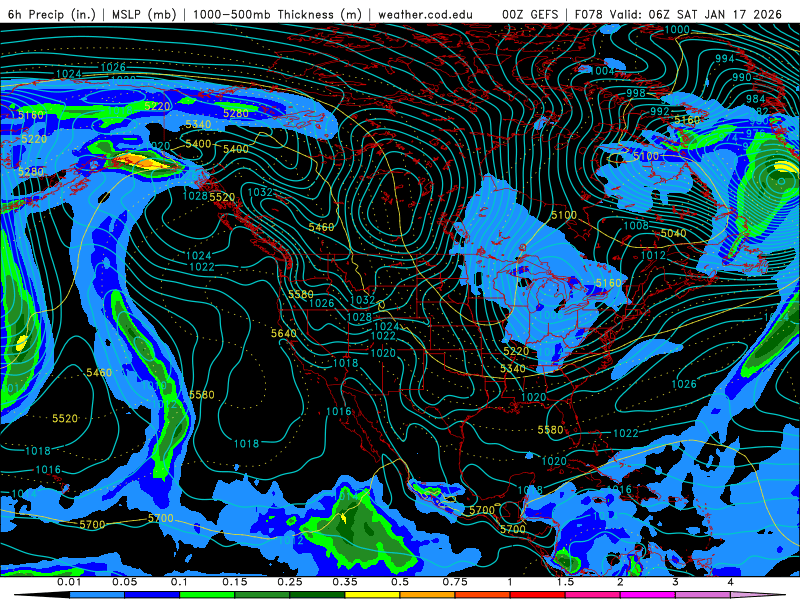Screen dimensions: 800x600
Task: Click the 'MSLP (mb)' title text
Action: click(x=144, y=14)
